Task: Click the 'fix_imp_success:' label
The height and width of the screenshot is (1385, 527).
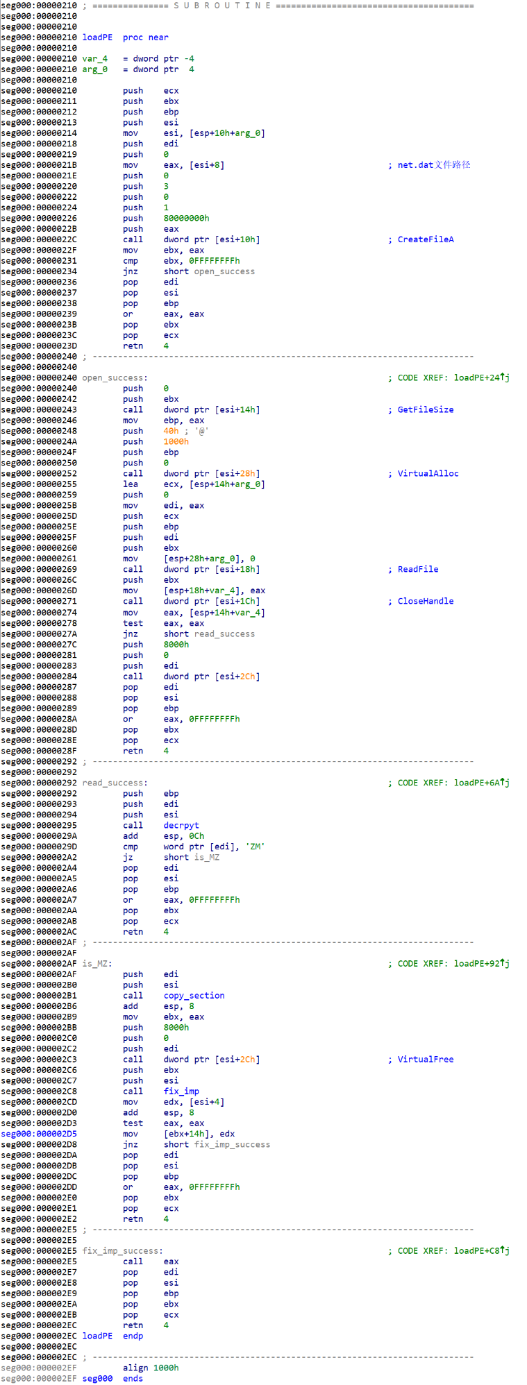Action: tap(122, 1250)
